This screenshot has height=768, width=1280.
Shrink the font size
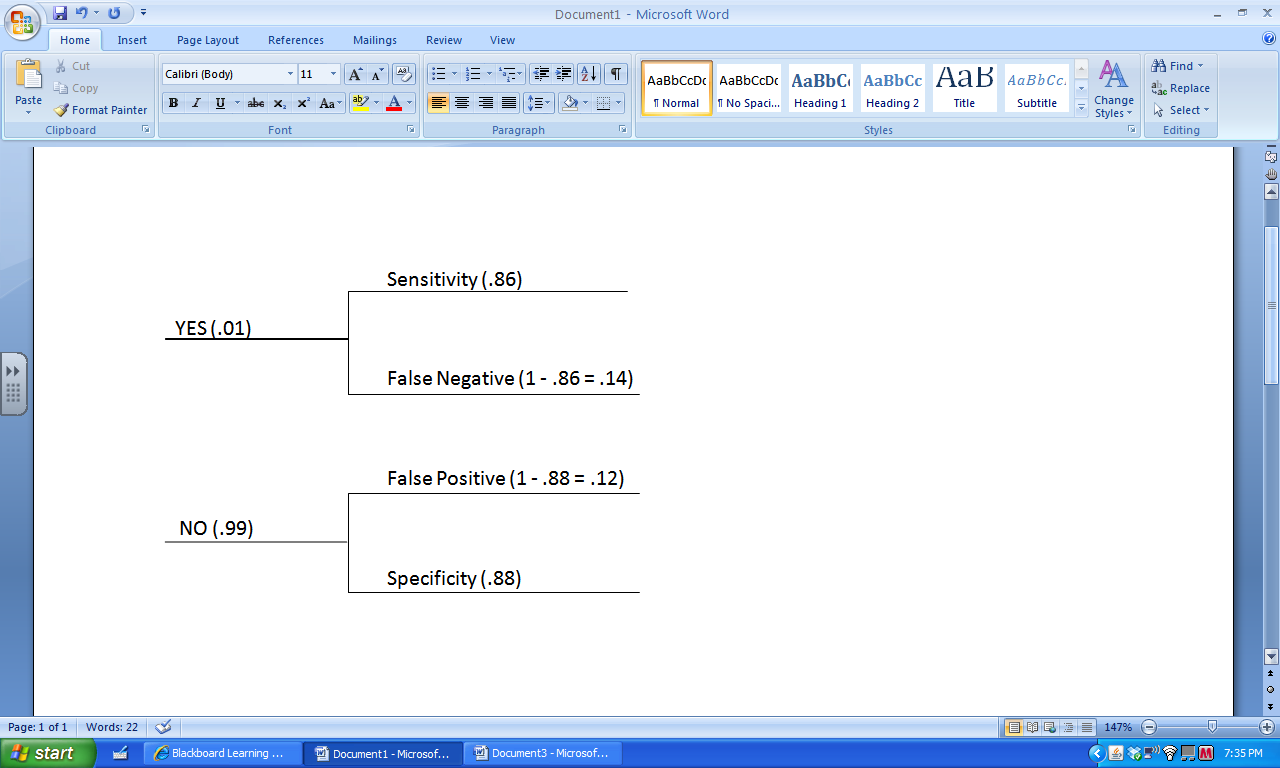coord(377,74)
